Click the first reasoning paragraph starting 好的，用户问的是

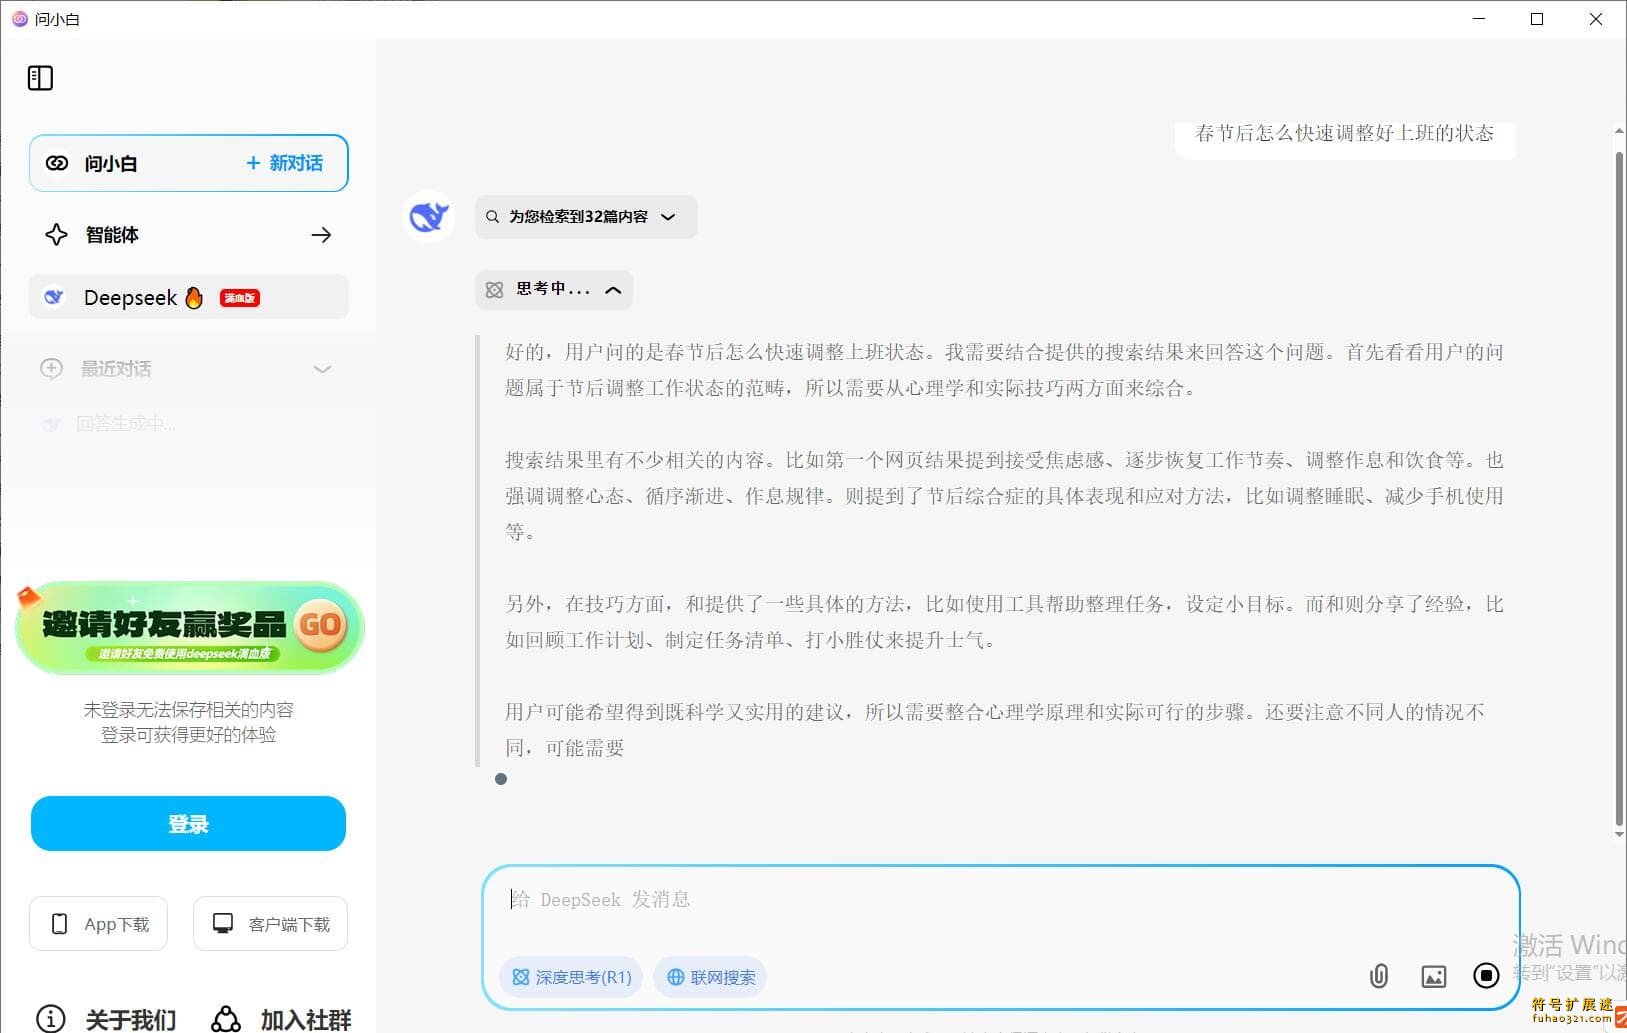[1004, 370]
